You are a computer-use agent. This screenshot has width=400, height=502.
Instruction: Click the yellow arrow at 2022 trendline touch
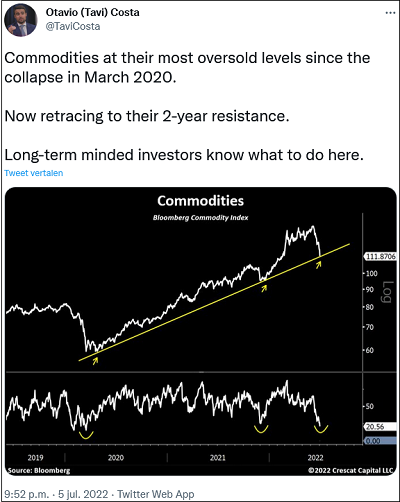click(x=319, y=264)
